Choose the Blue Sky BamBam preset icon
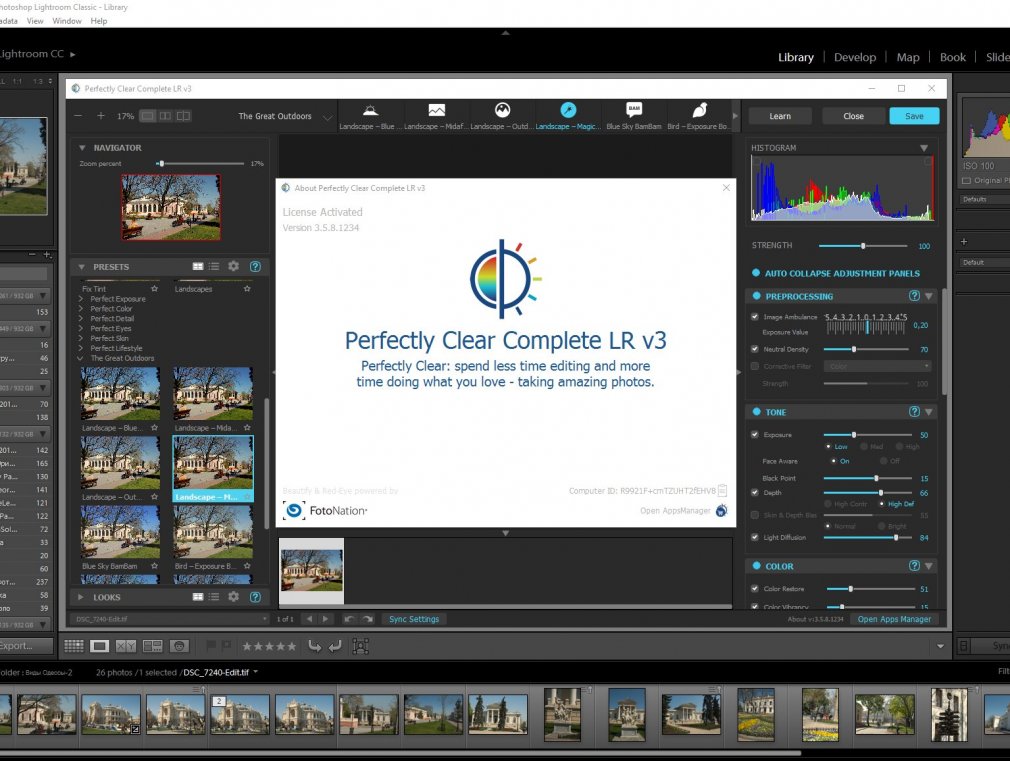Image resolution: width=1010 pixels, height=761 pixels. point(634,110)
